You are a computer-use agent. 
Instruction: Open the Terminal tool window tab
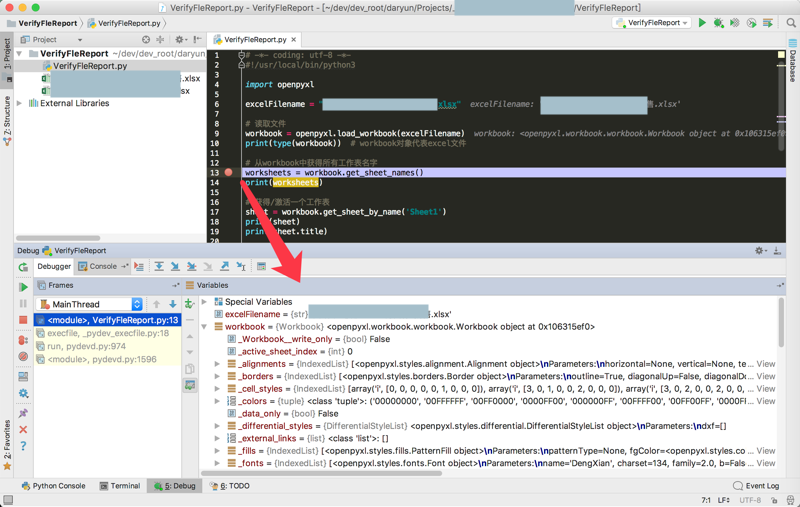coord(119,486)
